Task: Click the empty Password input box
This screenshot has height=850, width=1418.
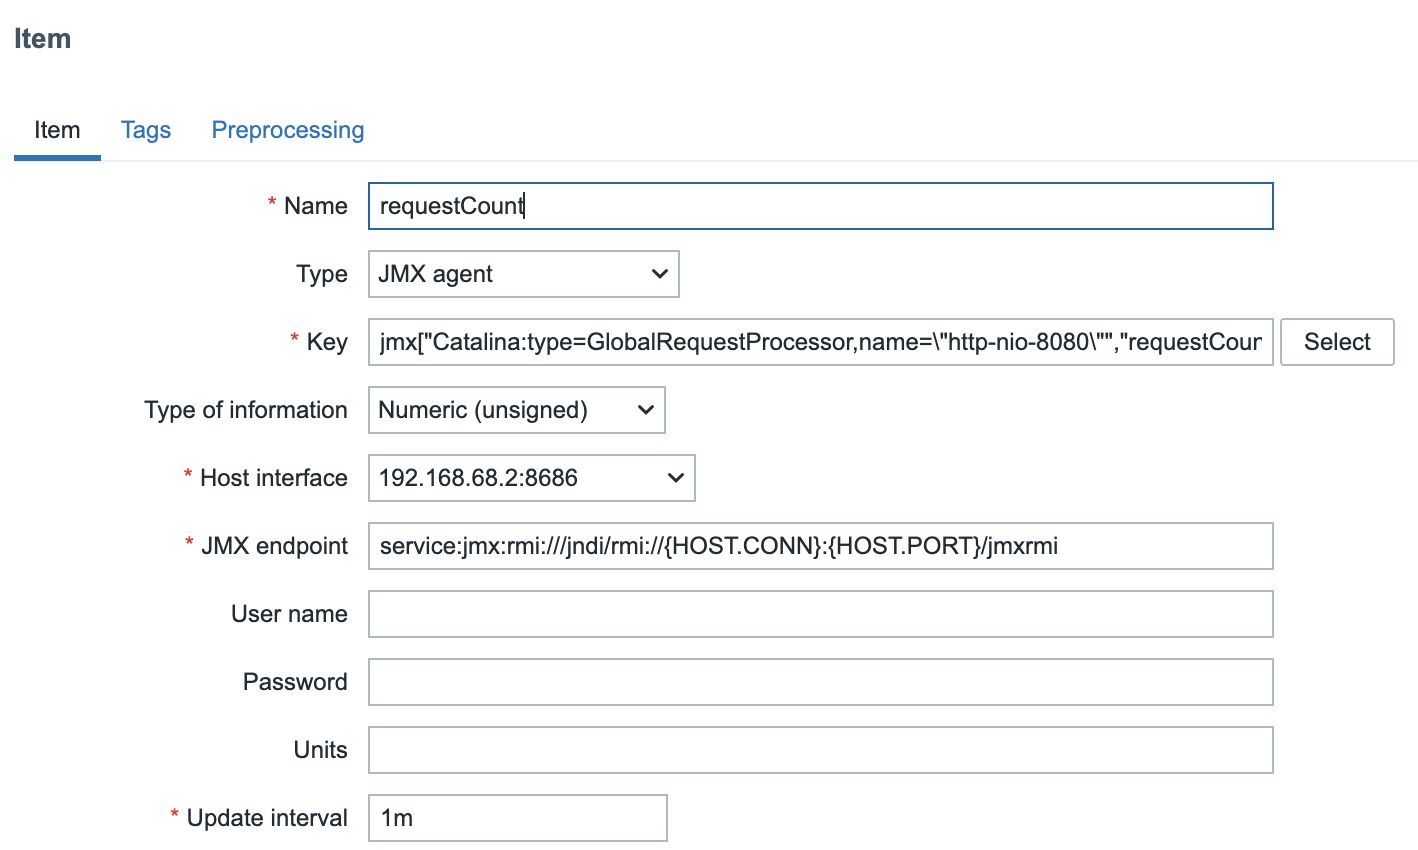Action: pyautogui.click(x=820, y=682)
